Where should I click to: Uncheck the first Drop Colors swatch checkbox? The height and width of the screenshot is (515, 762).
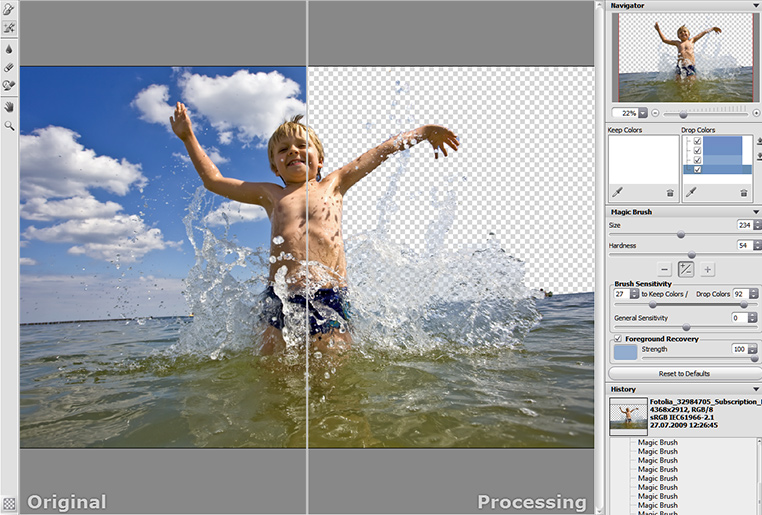(697, 141)
